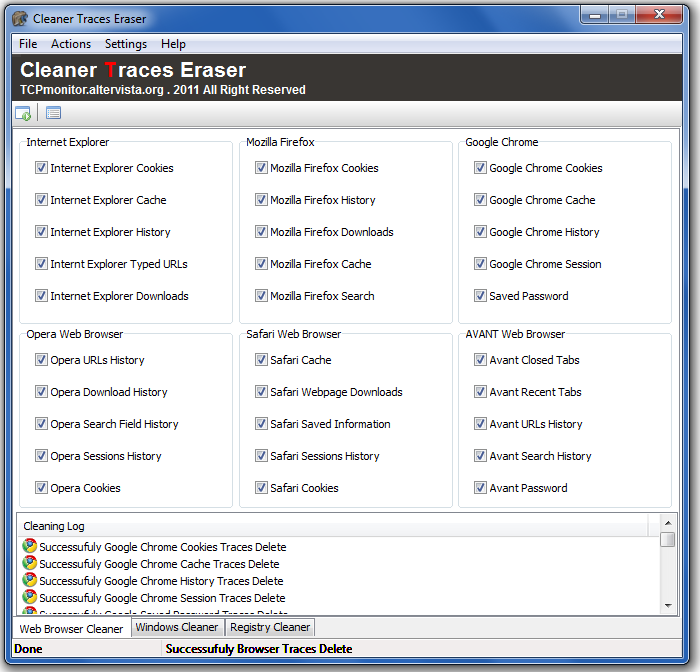This screenshot has height=672, width=700.
Task: Toggle Internt Explorer Typed URLs checkbox
Action: point(41,264)
